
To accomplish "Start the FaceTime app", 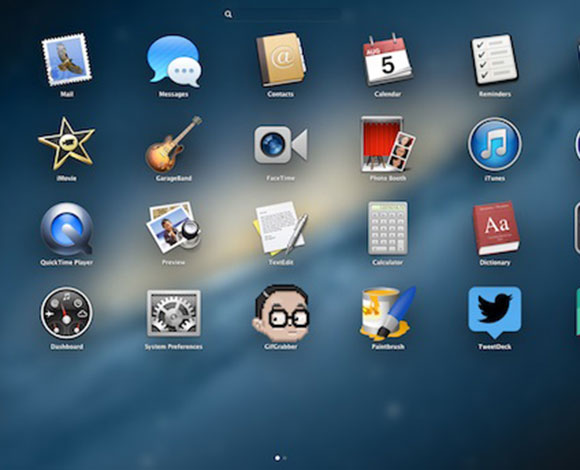I will (281, 145).
